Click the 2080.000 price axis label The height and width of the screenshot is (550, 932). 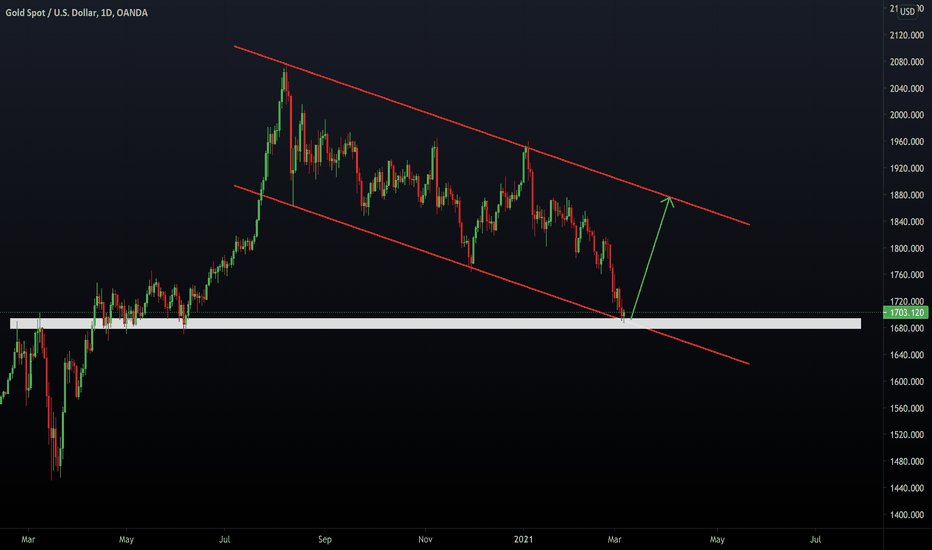click(x=906, y=62)
